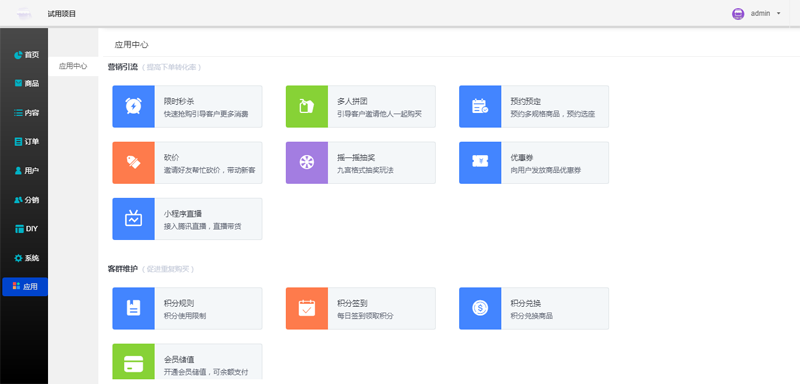Click the 首页 pie chart sidebar icon

tap(18, 55)
